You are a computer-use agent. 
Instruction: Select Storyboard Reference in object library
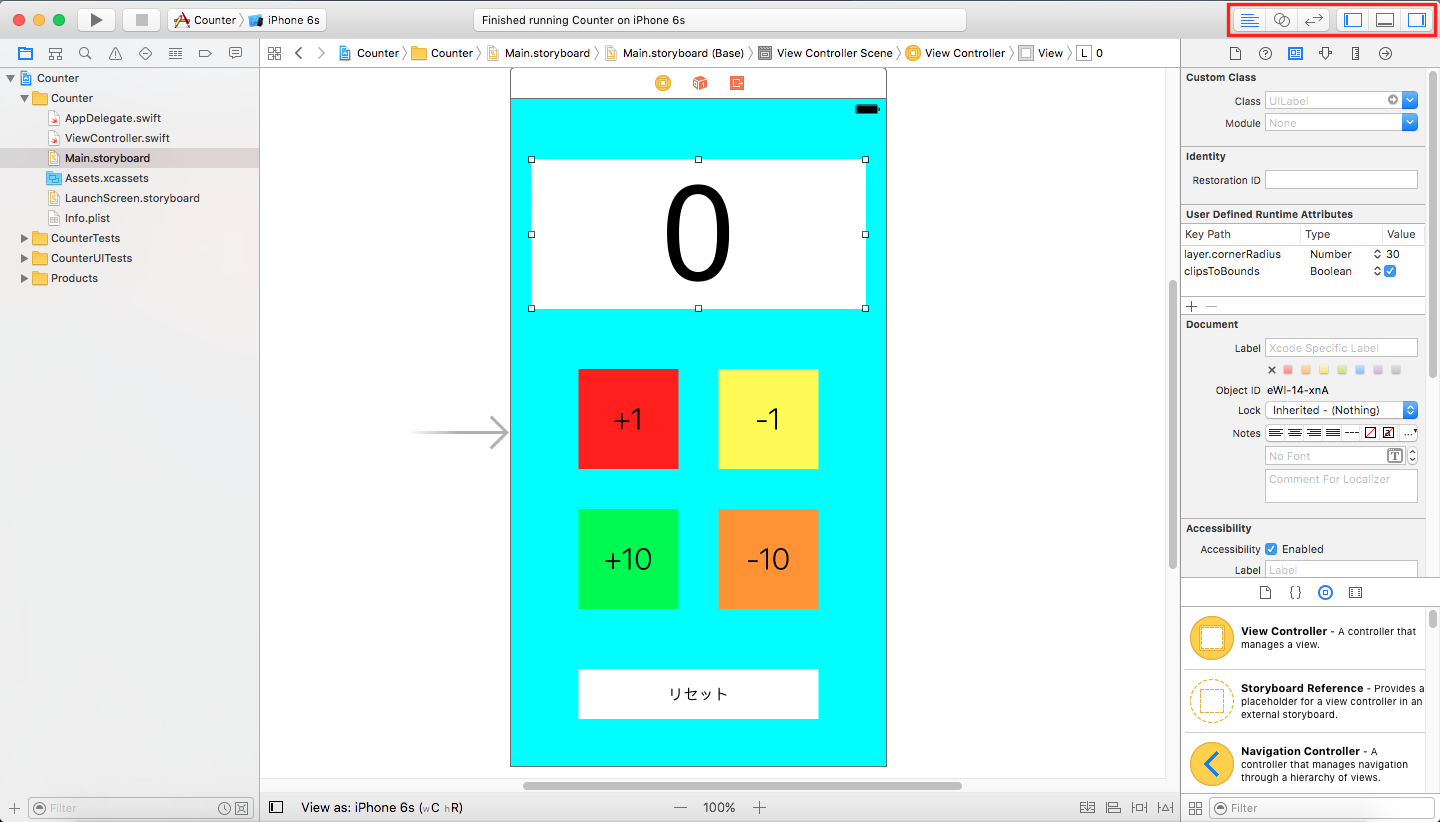coord(1305,701)
